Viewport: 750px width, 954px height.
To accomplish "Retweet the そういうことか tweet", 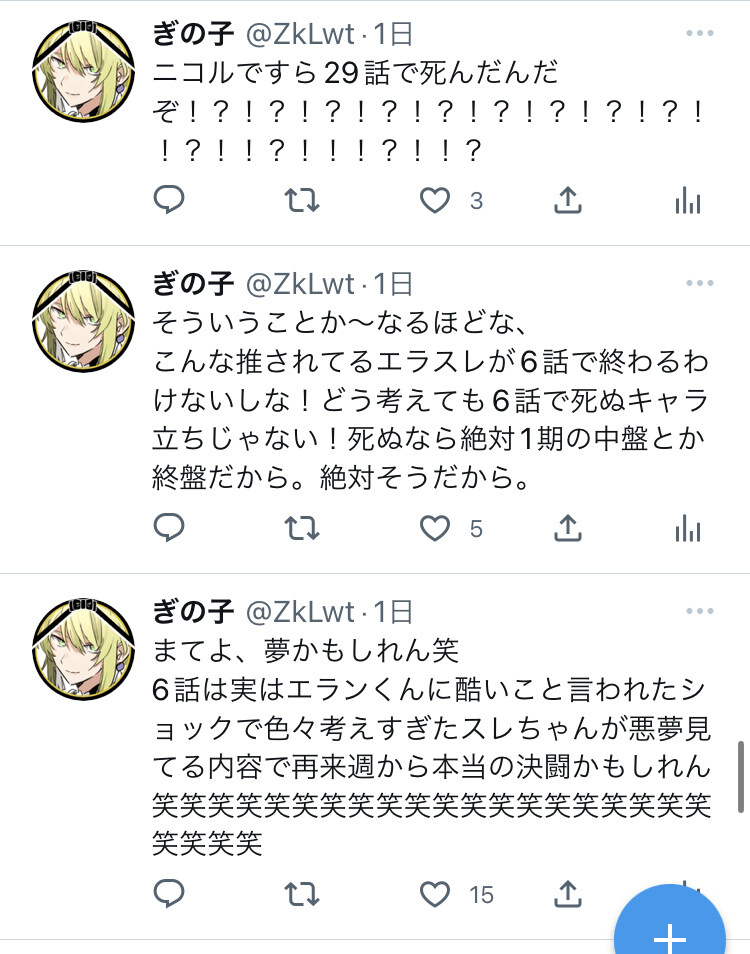I will 302,528.
